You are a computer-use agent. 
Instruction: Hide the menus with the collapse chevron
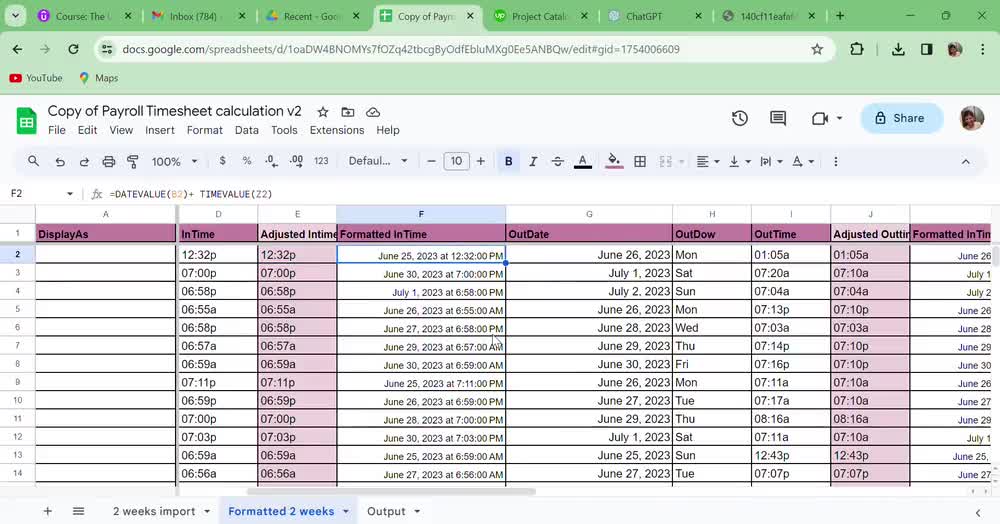pos(966,161)
